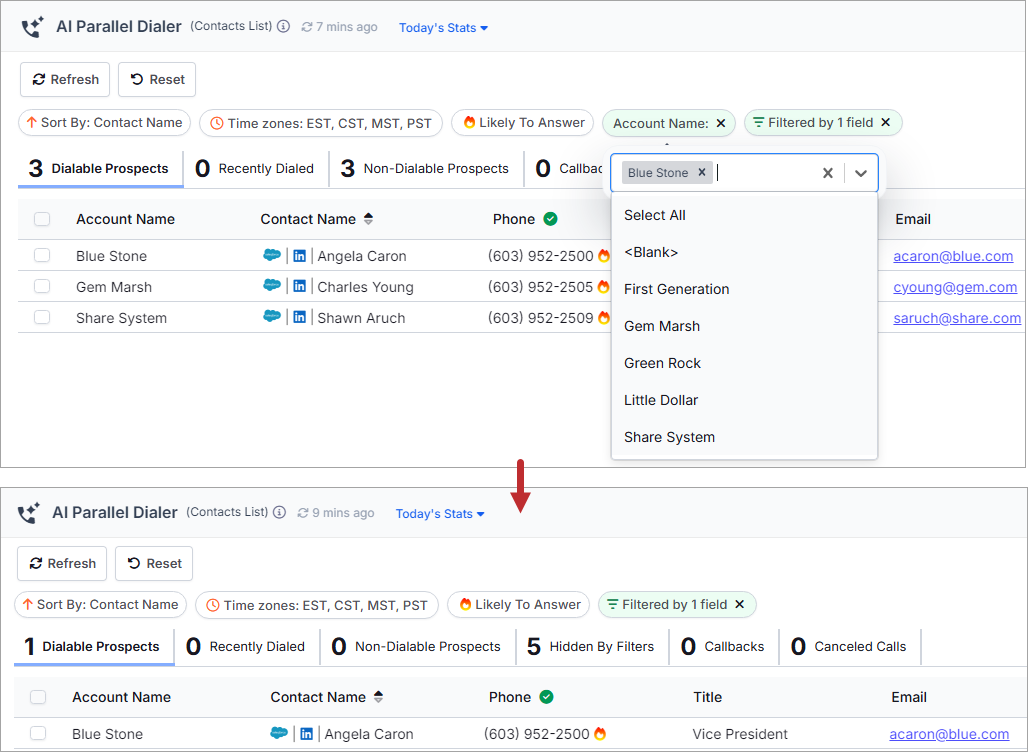Select the <Blank> option in the account list
Viewport: 1028px width, 752px height.
click(744, 252)
